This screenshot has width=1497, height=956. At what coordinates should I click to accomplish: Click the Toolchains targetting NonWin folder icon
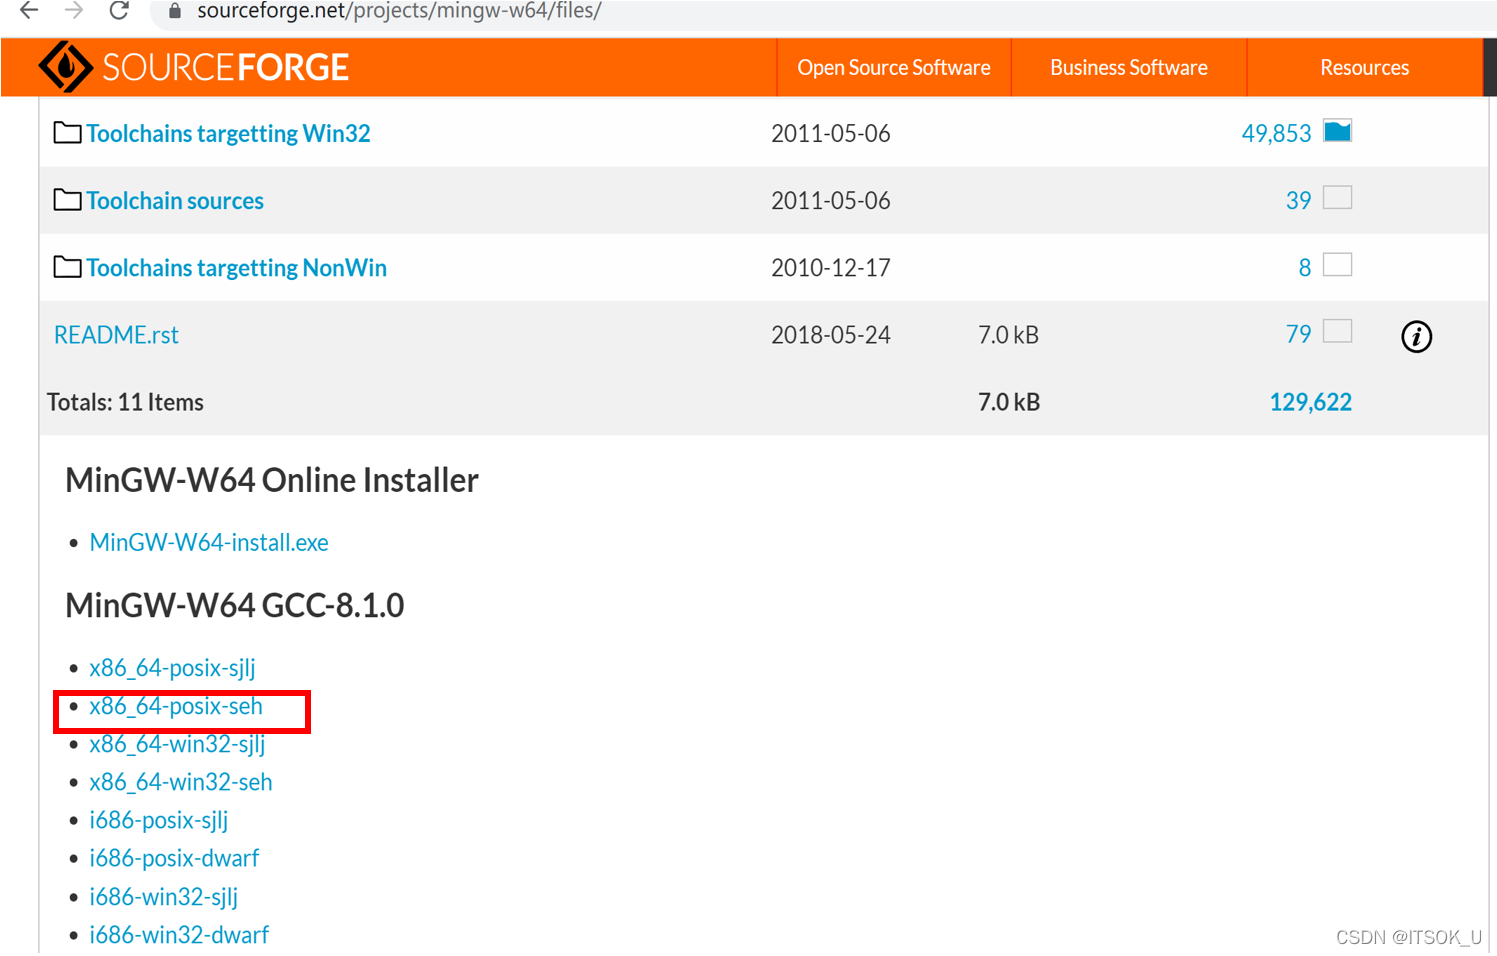point(67,266)
